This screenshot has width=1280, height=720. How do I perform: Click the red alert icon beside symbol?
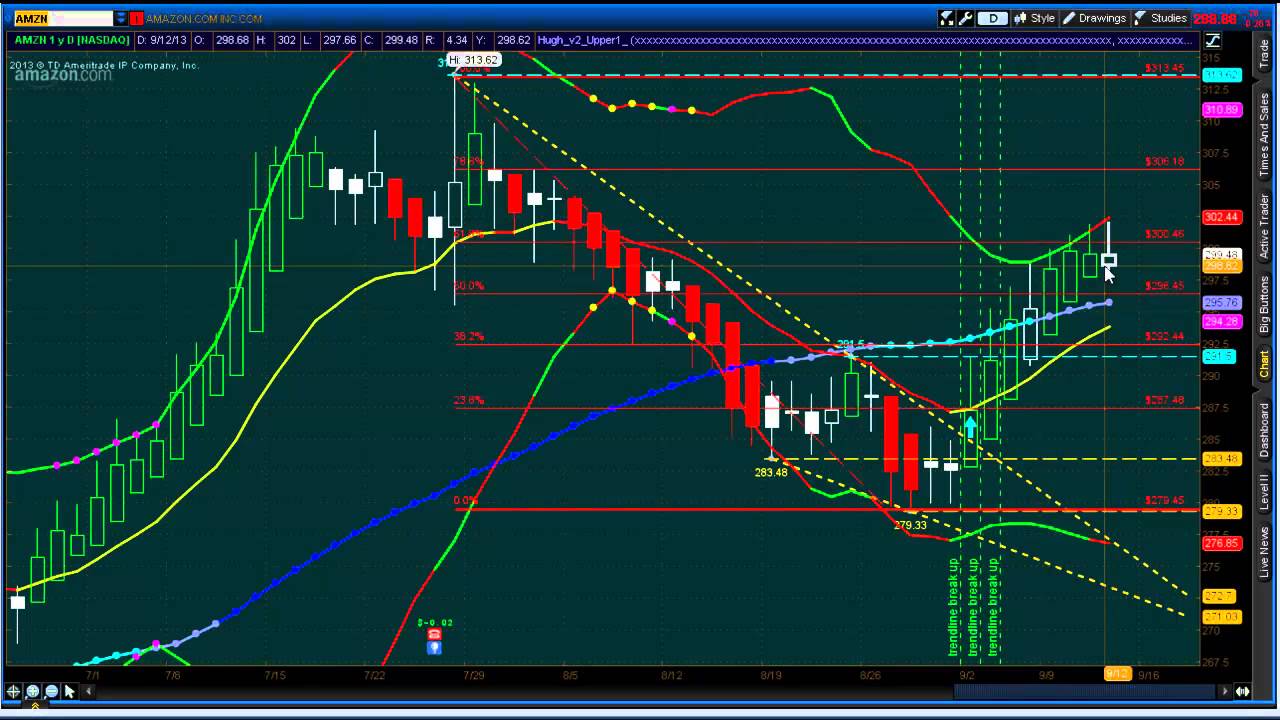tap(136, 18)
